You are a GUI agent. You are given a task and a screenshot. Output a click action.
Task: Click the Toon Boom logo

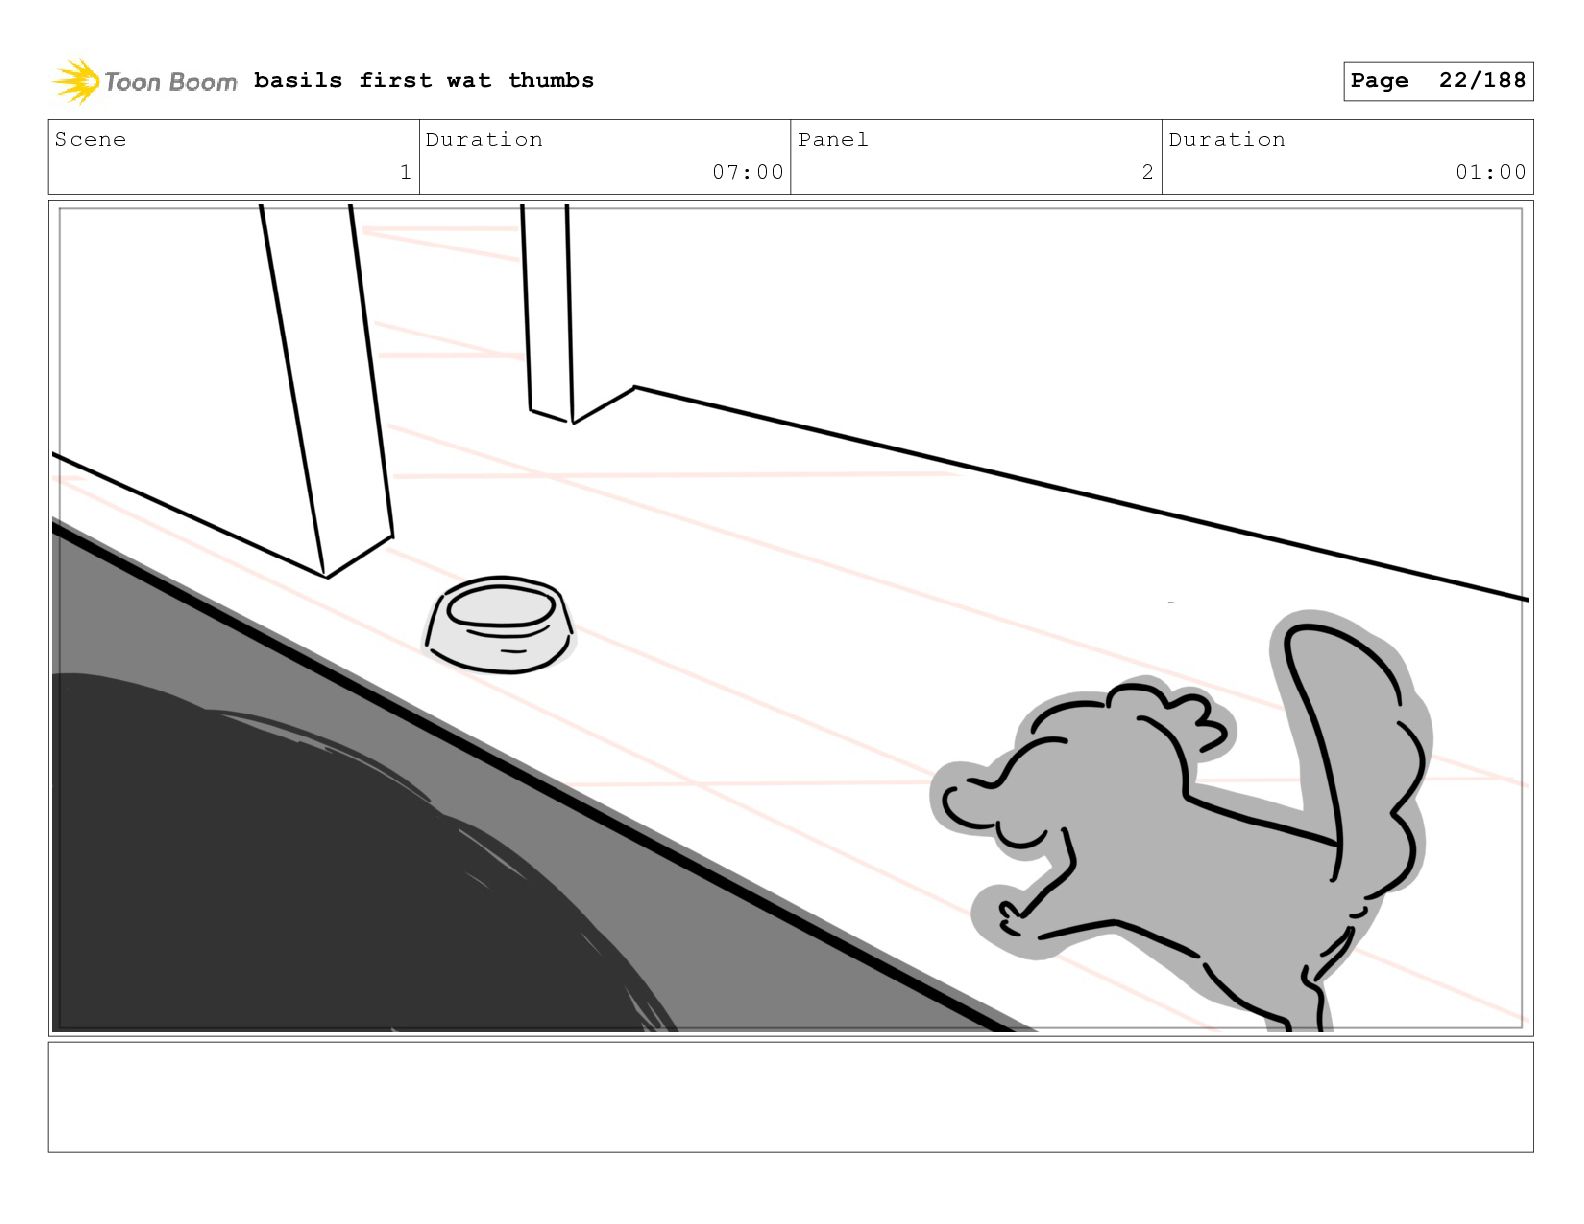[x=145, y=81]
